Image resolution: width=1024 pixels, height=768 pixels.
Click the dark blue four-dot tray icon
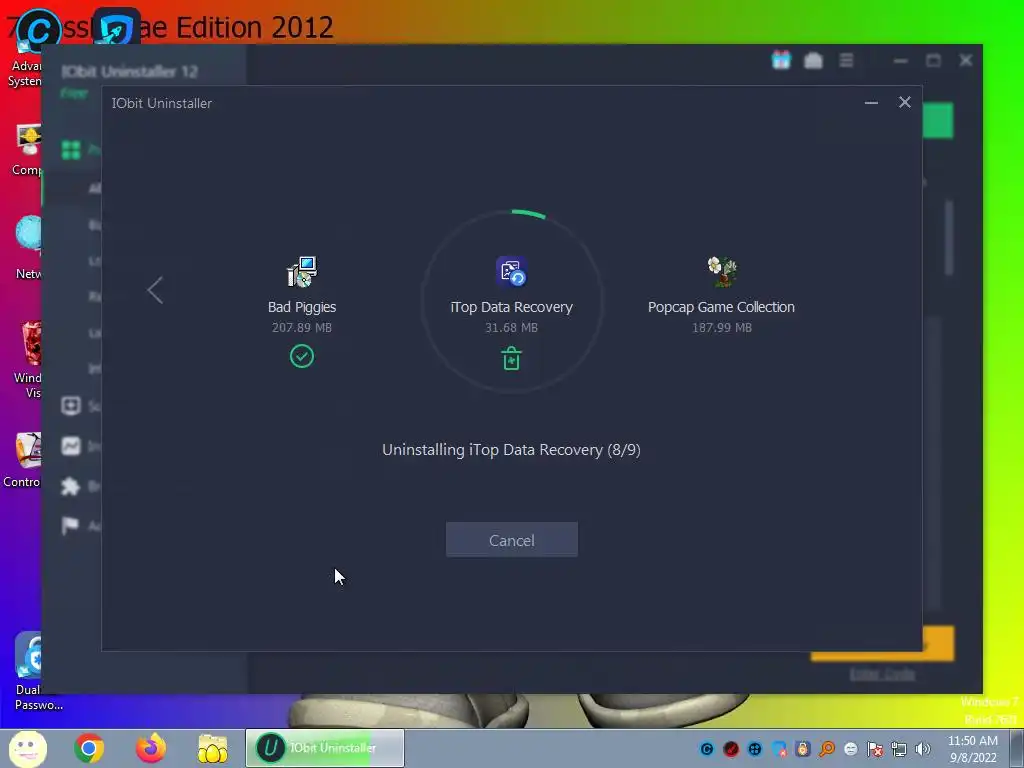(x=755, y=749)
